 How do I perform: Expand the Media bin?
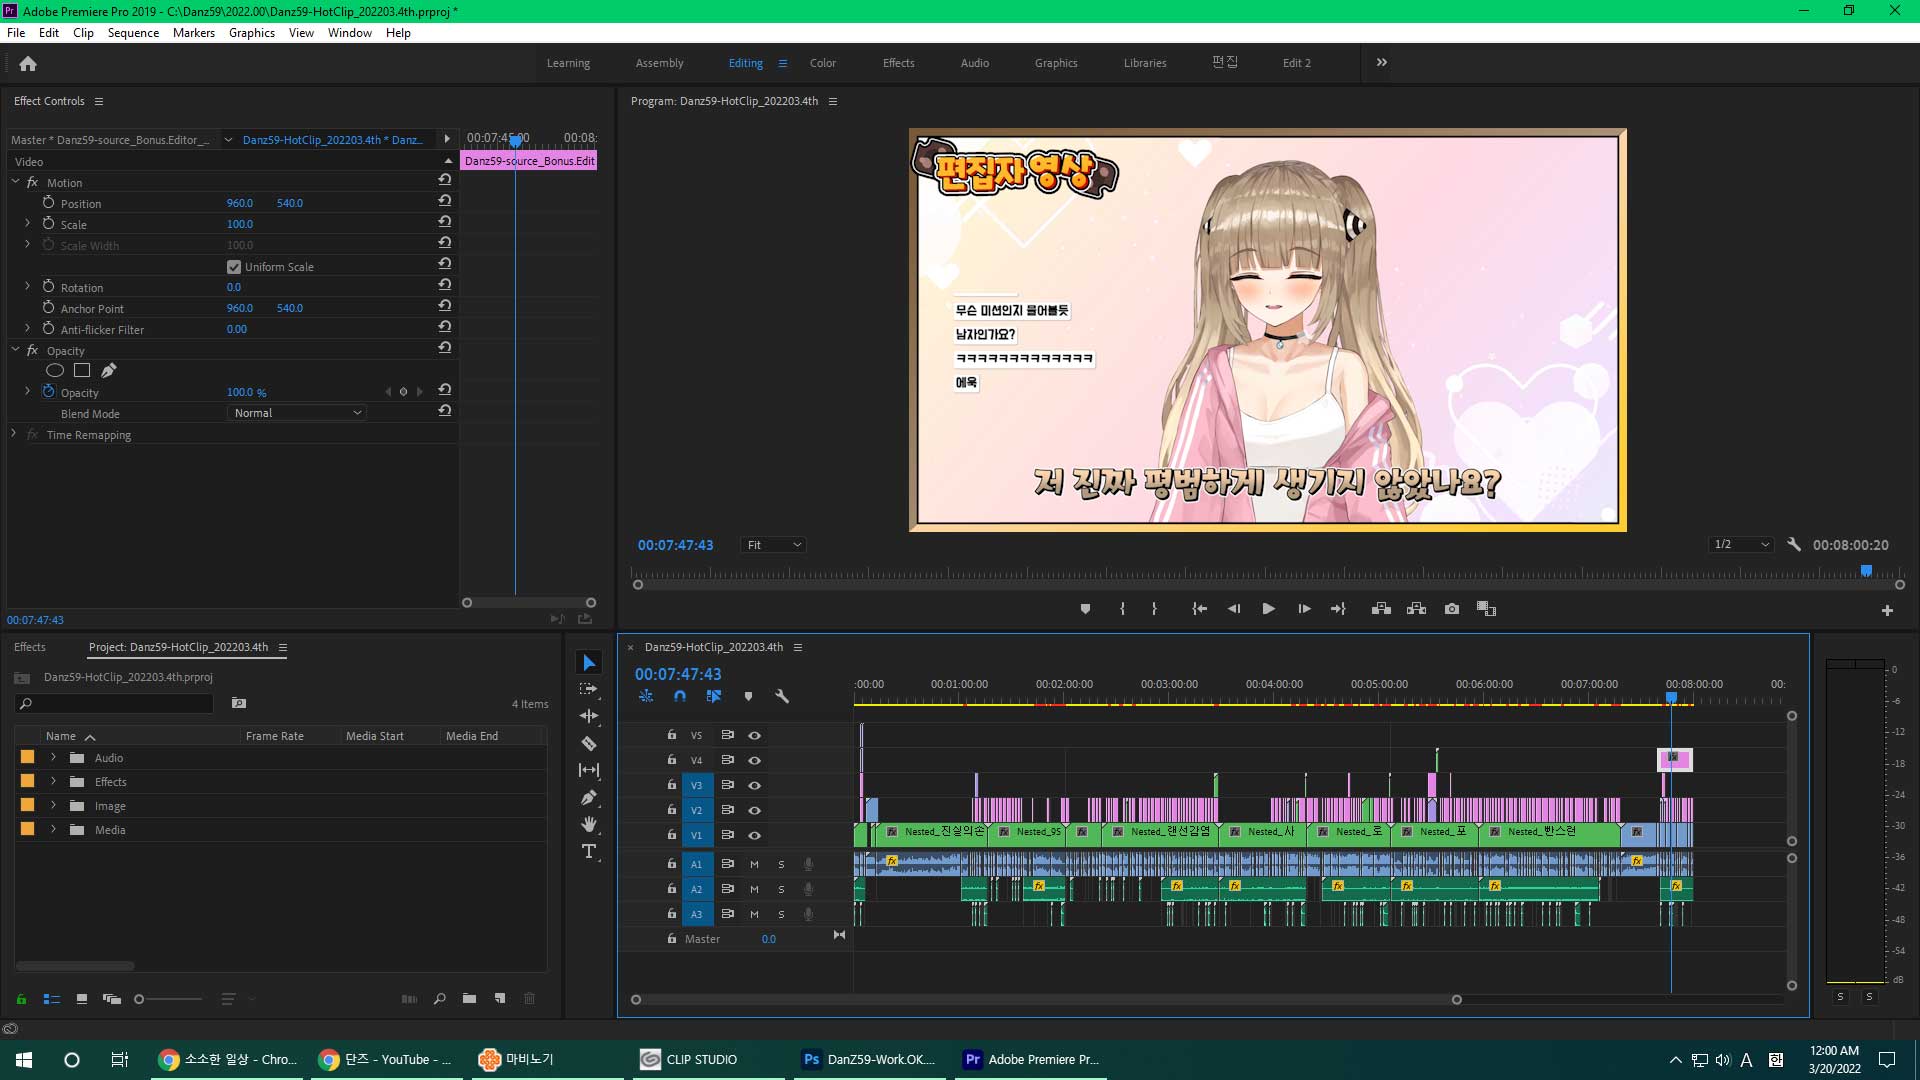pos(53,830)
